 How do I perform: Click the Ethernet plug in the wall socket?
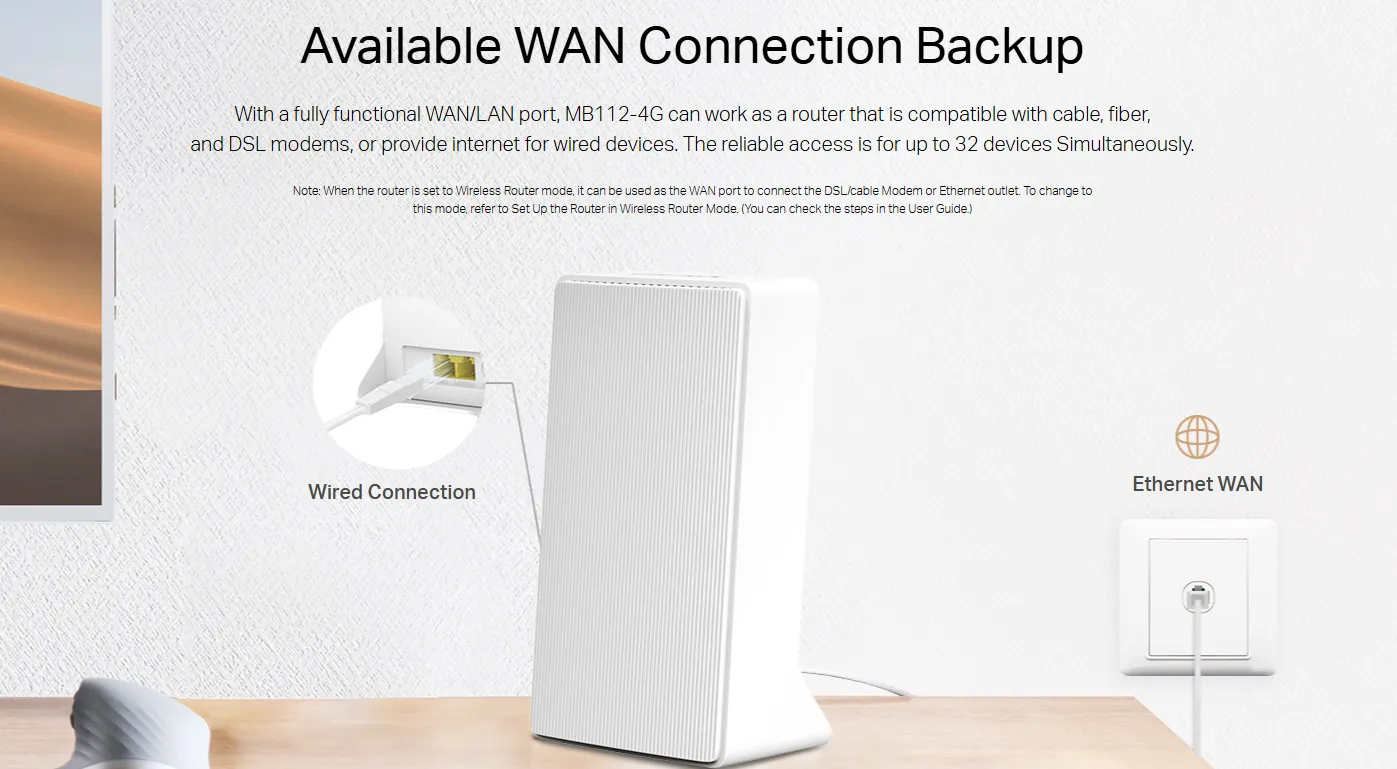tap(1198, 598)
